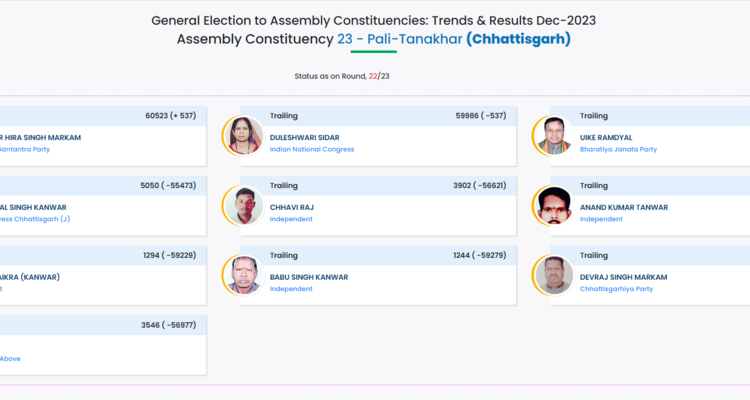Click the Trailing status above Babu Singh Kanwar
This screenshot has width=750, height=400.
click(284, 256)
